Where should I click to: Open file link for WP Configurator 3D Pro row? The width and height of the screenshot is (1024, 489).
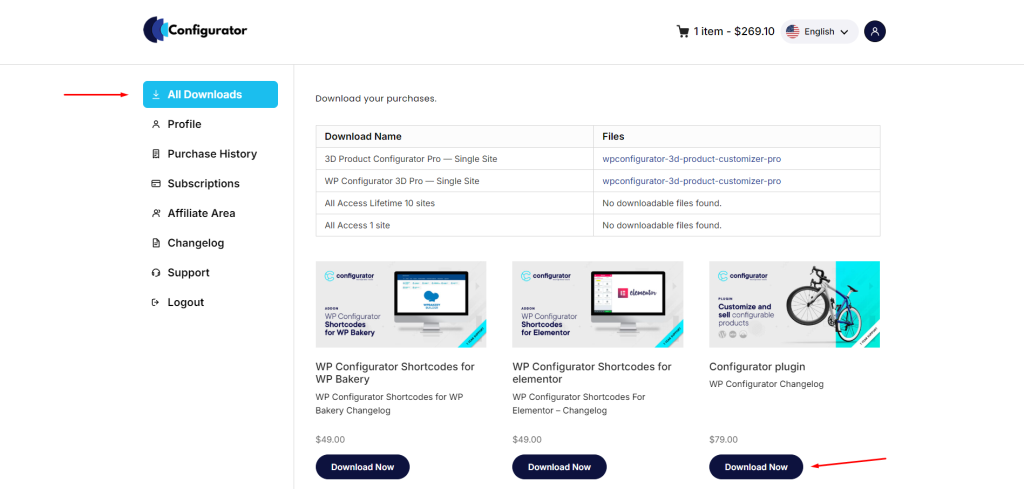coord(692,181)
